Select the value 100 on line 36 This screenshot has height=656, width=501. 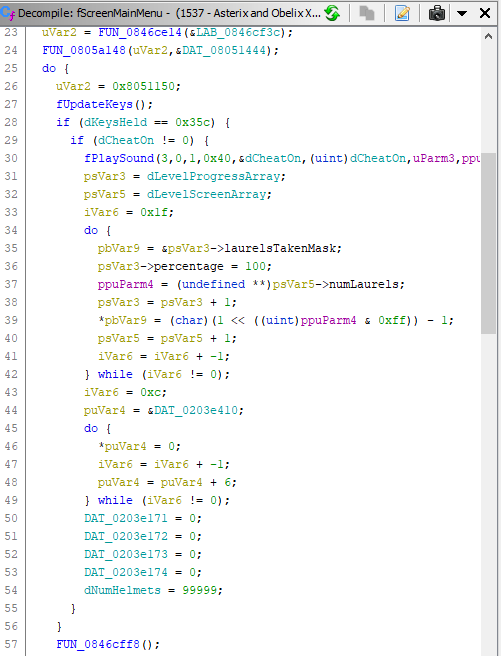coord(256,266)
